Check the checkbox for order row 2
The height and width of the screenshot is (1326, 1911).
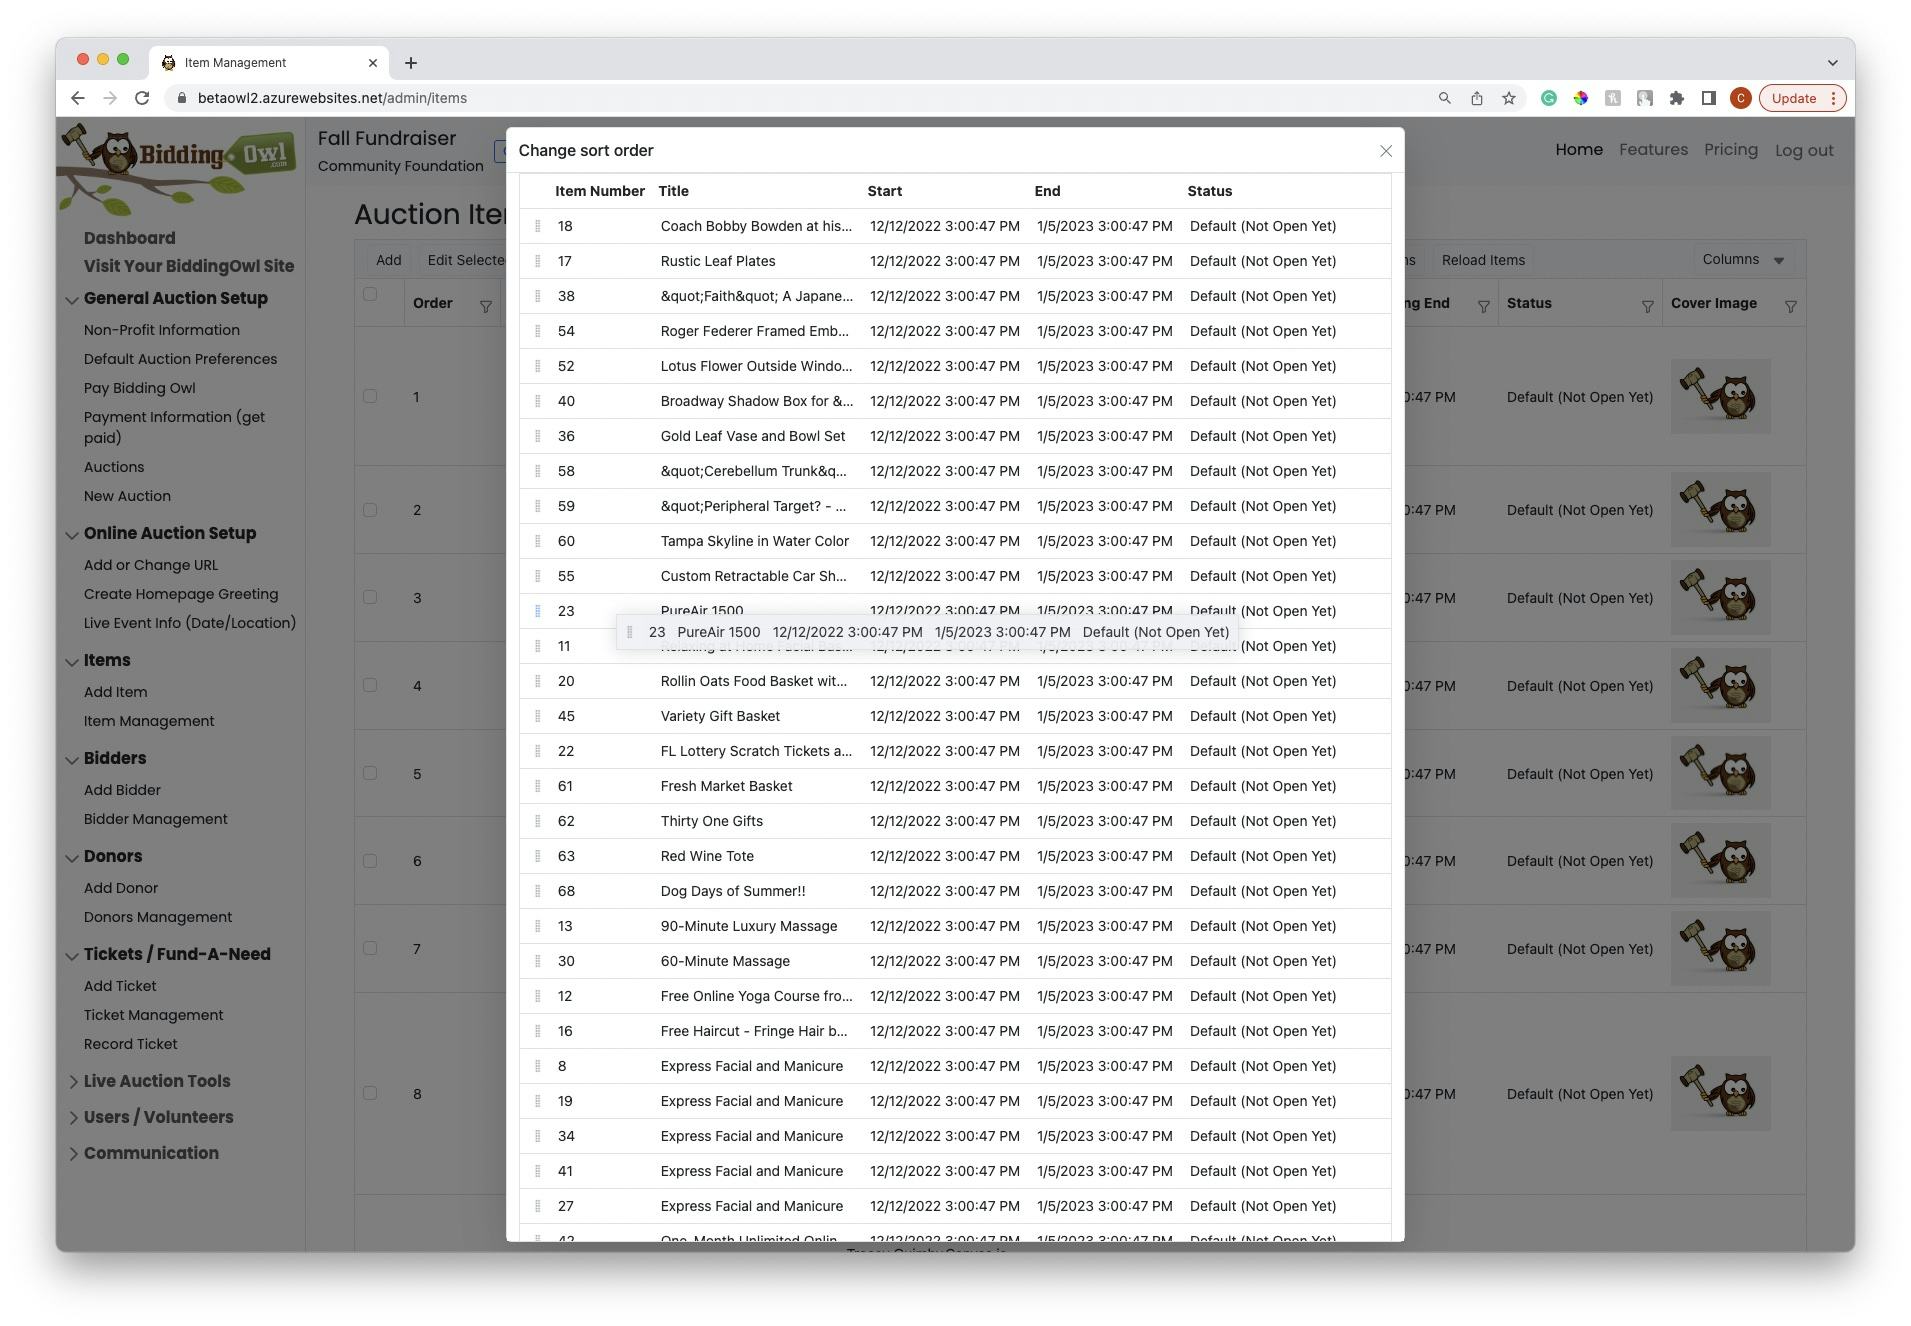click(x=370, y=510)
